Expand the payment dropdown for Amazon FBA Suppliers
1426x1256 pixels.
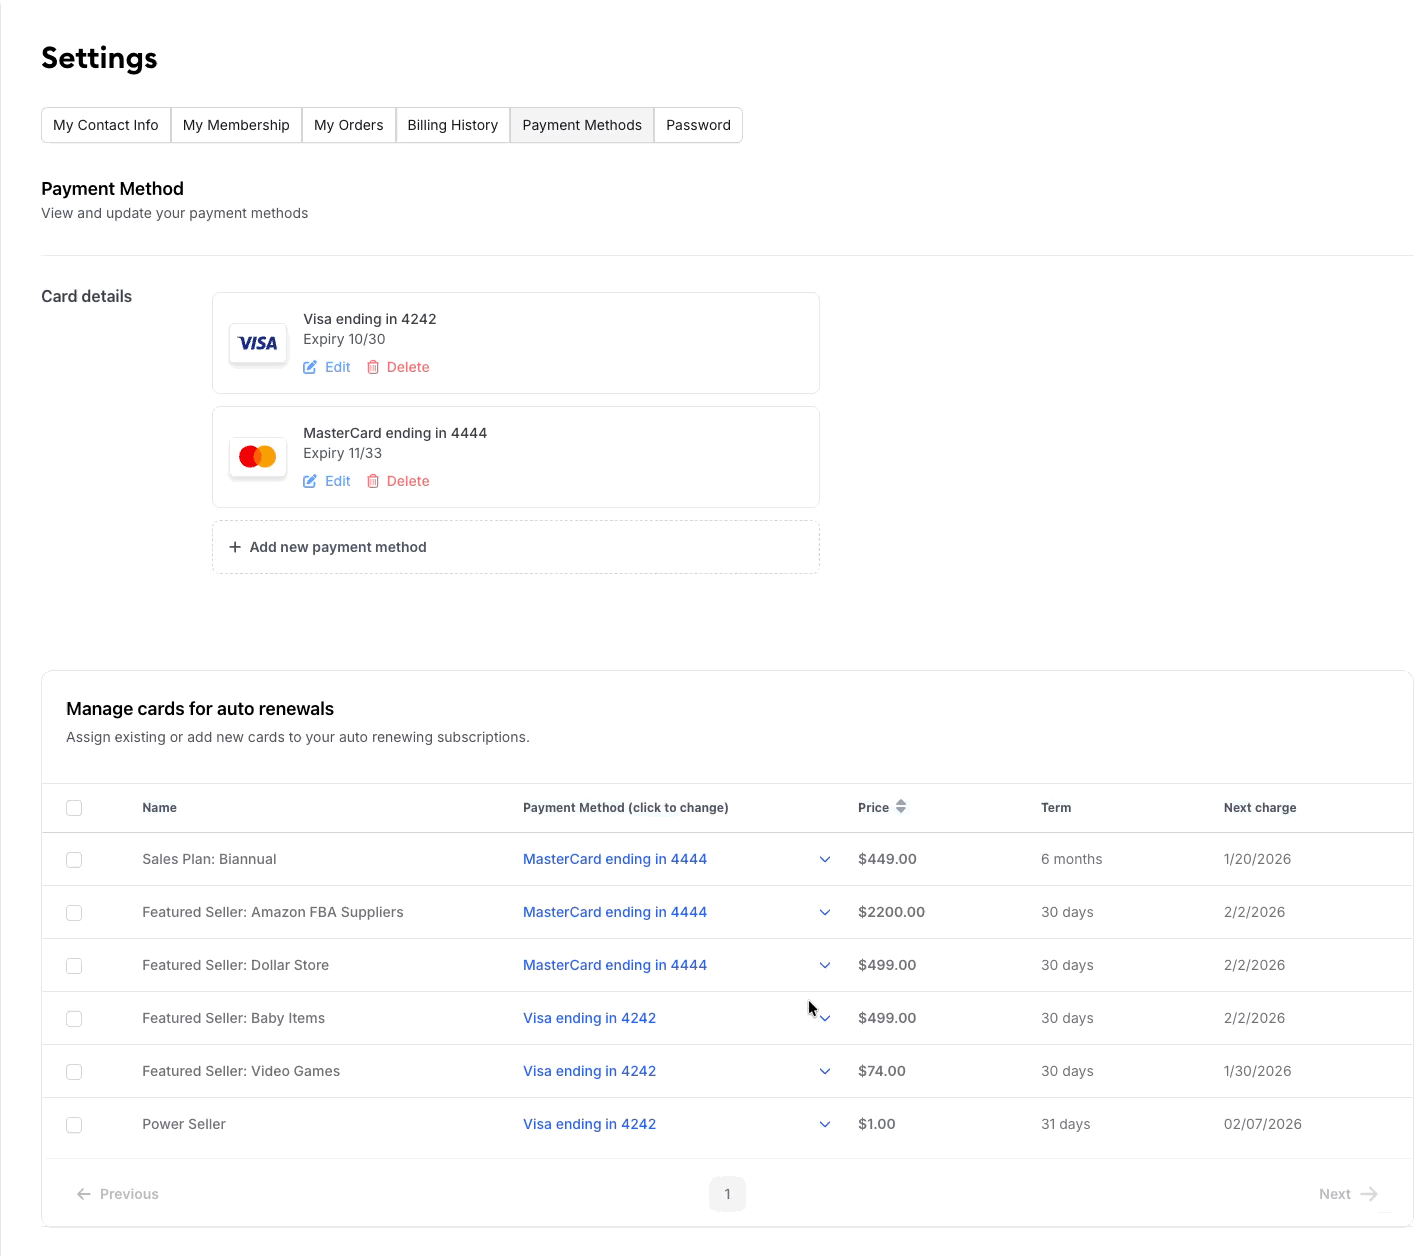(x=825, y=912)
